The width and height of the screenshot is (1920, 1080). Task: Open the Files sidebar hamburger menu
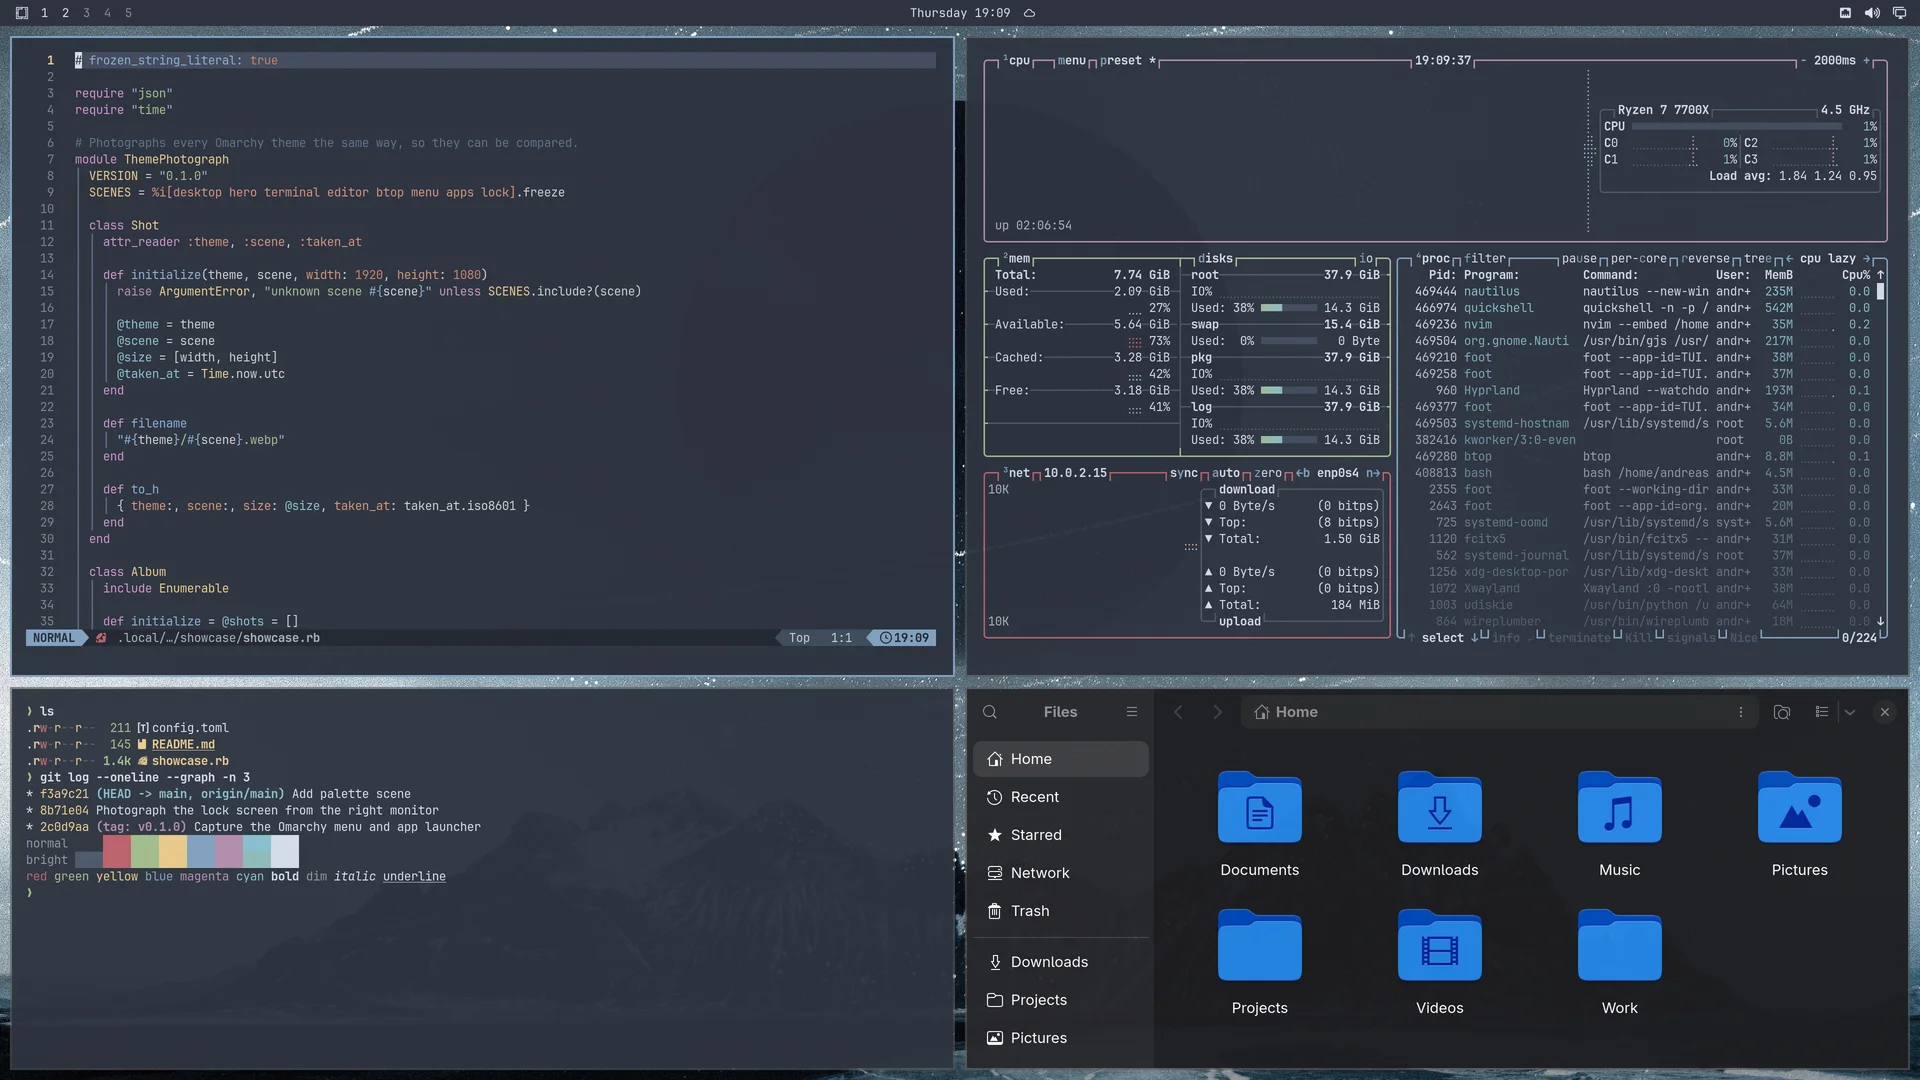coord(1132,712)
